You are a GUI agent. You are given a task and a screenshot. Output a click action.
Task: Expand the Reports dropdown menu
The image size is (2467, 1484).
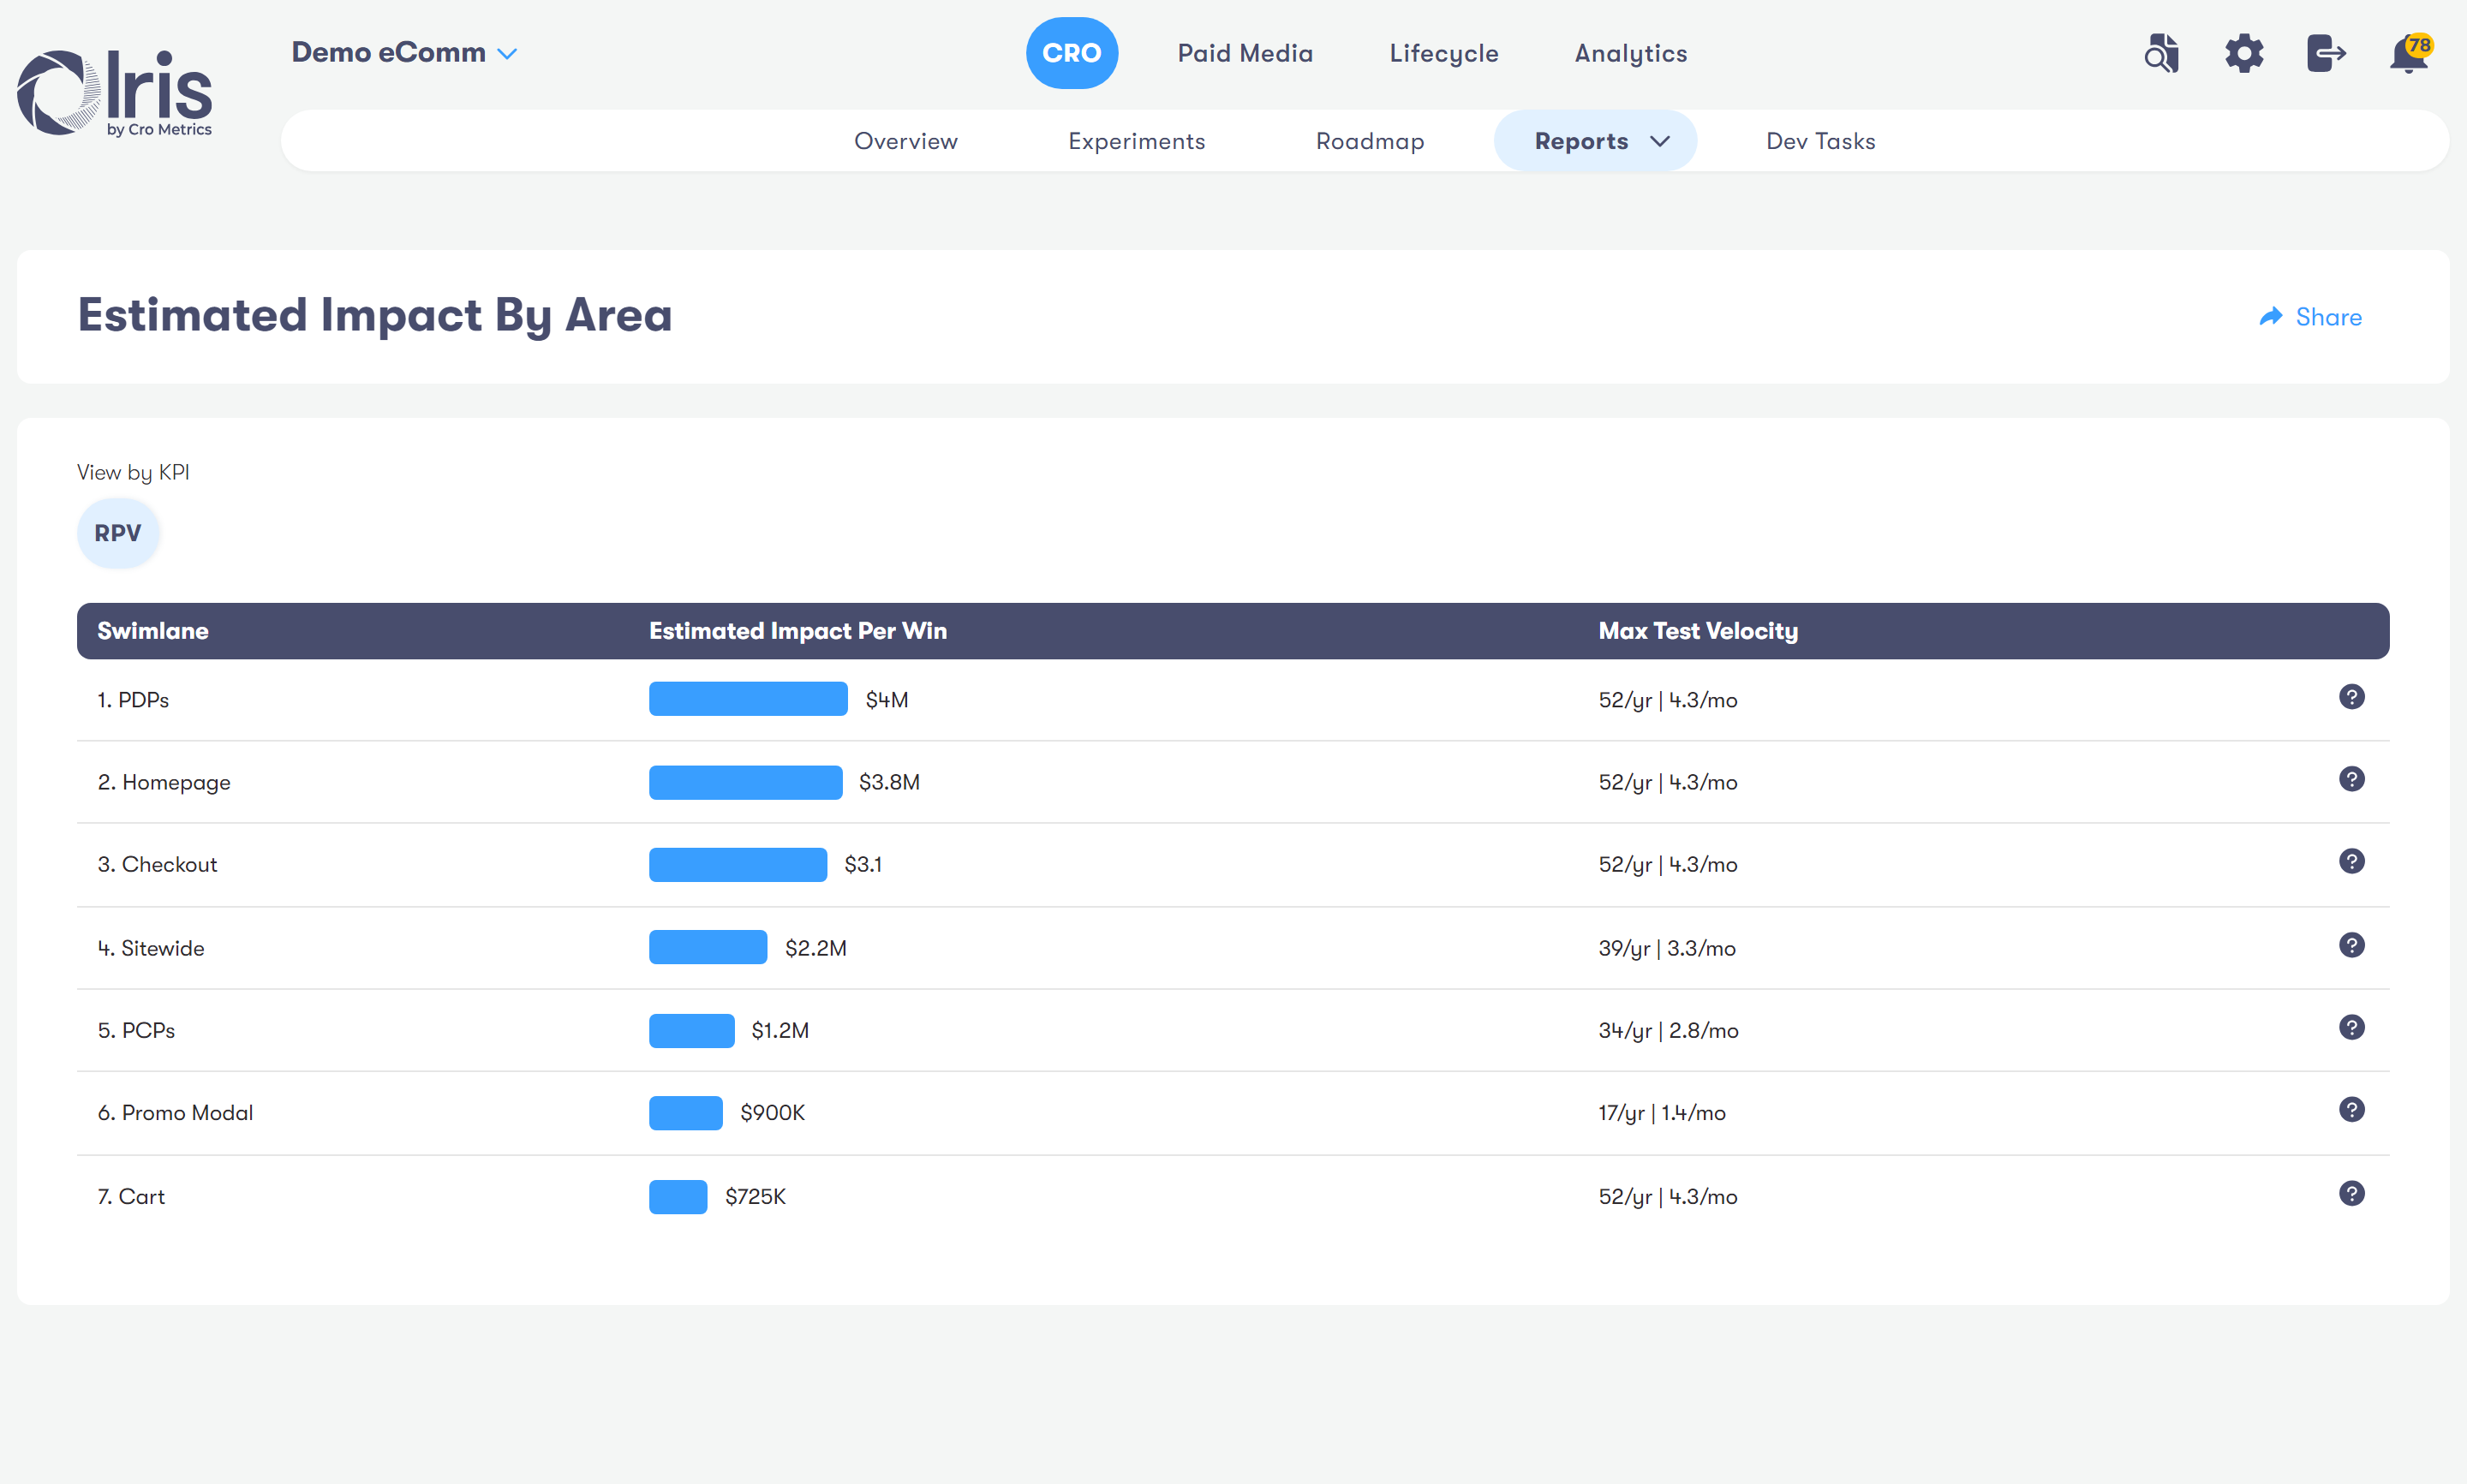(1596, 141)
